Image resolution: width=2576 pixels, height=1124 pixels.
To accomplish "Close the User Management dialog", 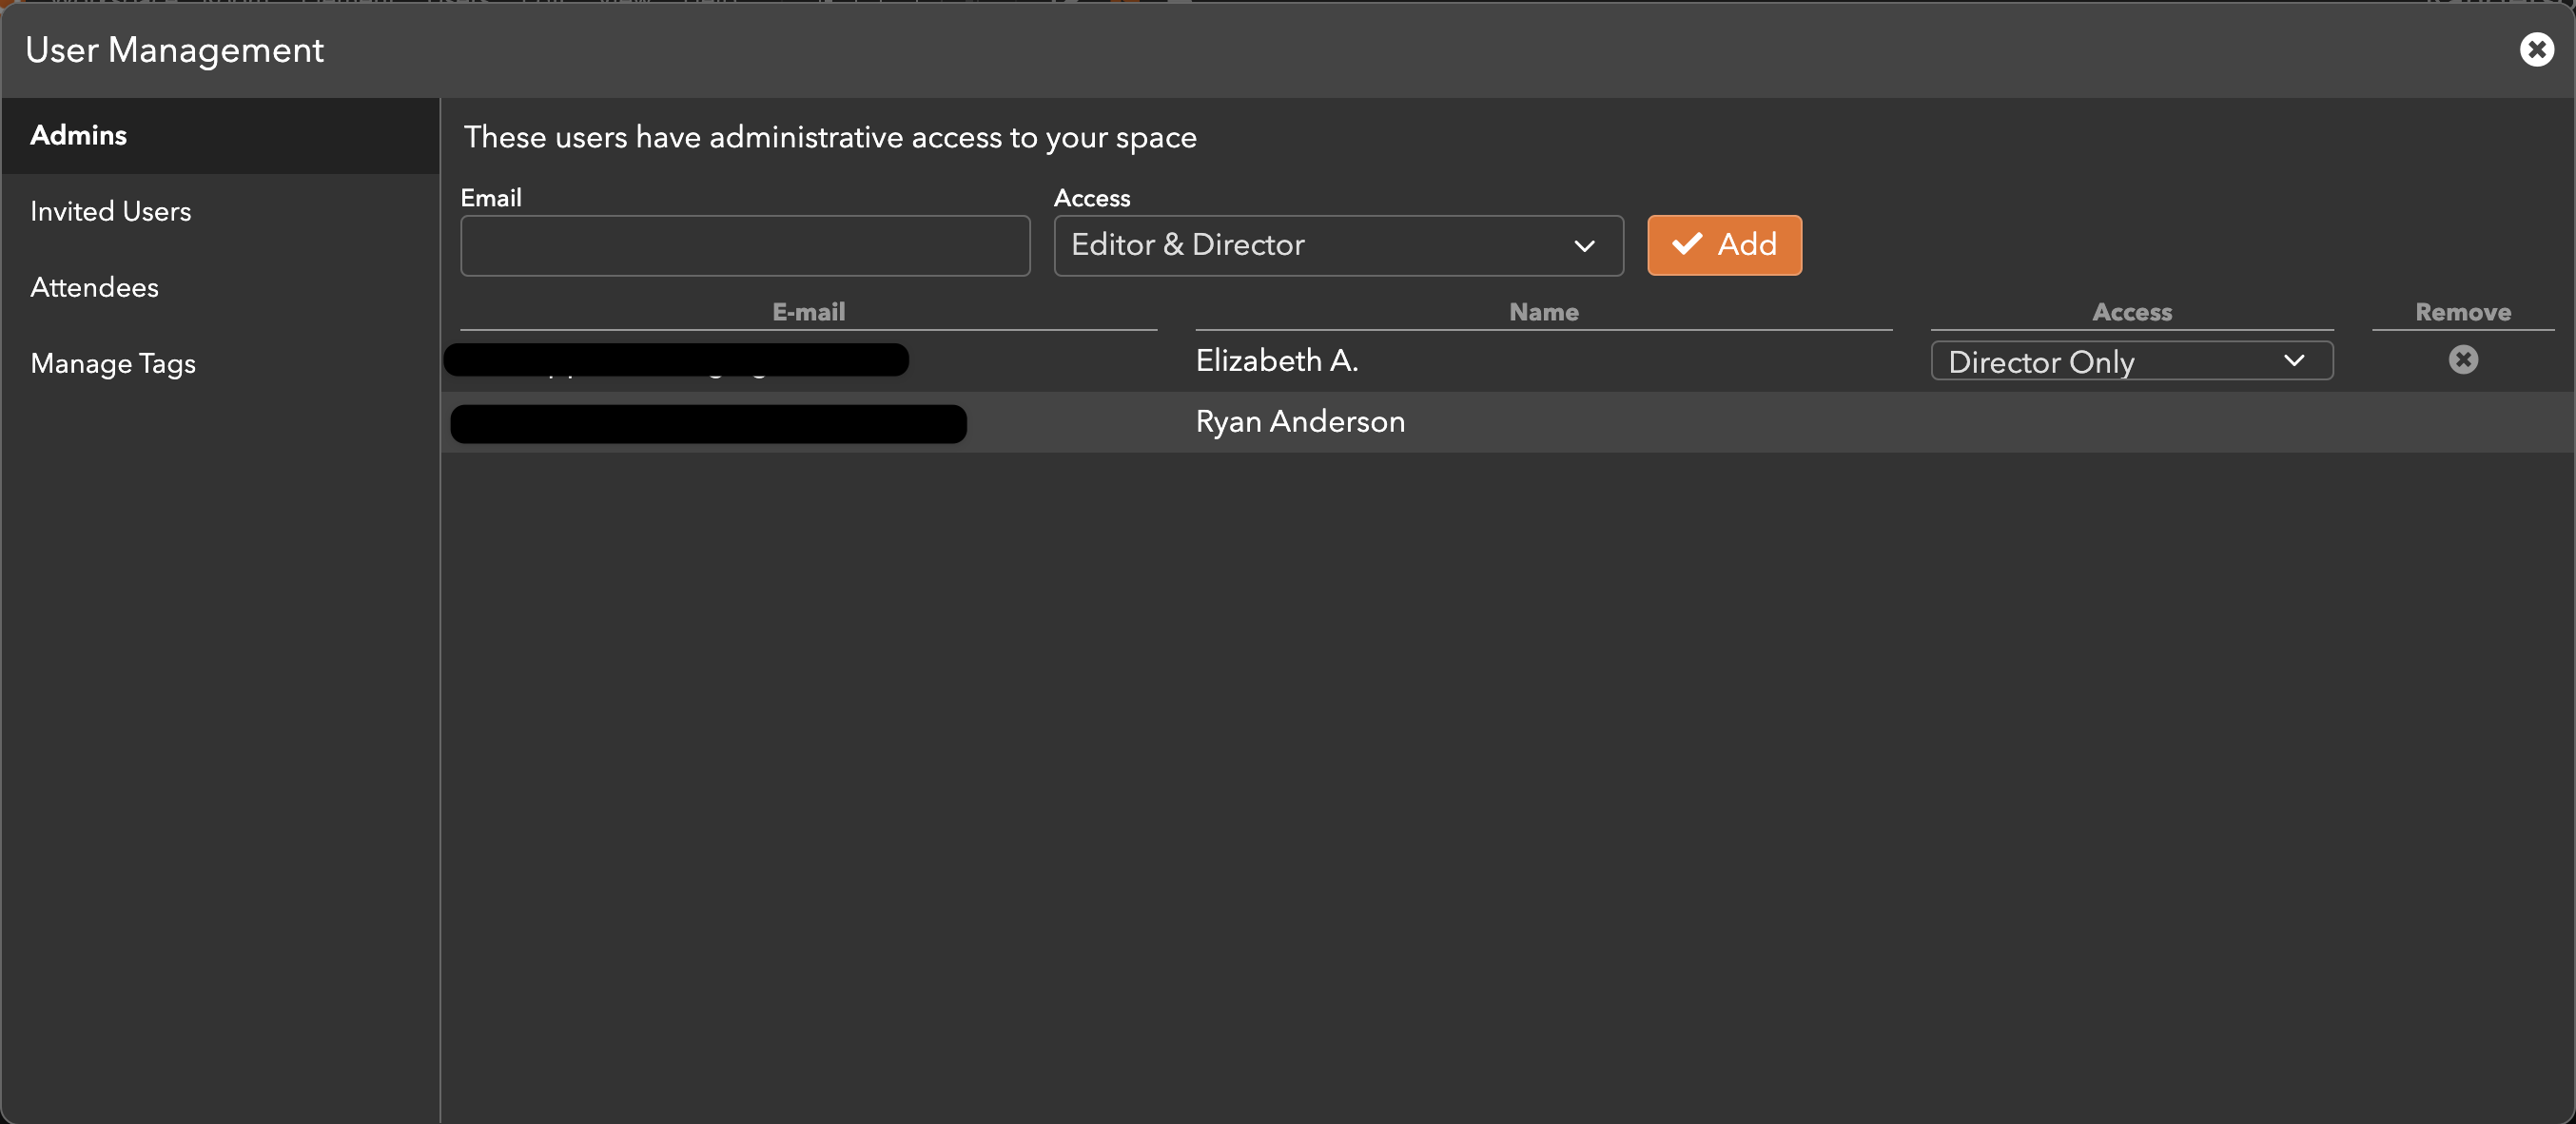I will [2536, 49].
